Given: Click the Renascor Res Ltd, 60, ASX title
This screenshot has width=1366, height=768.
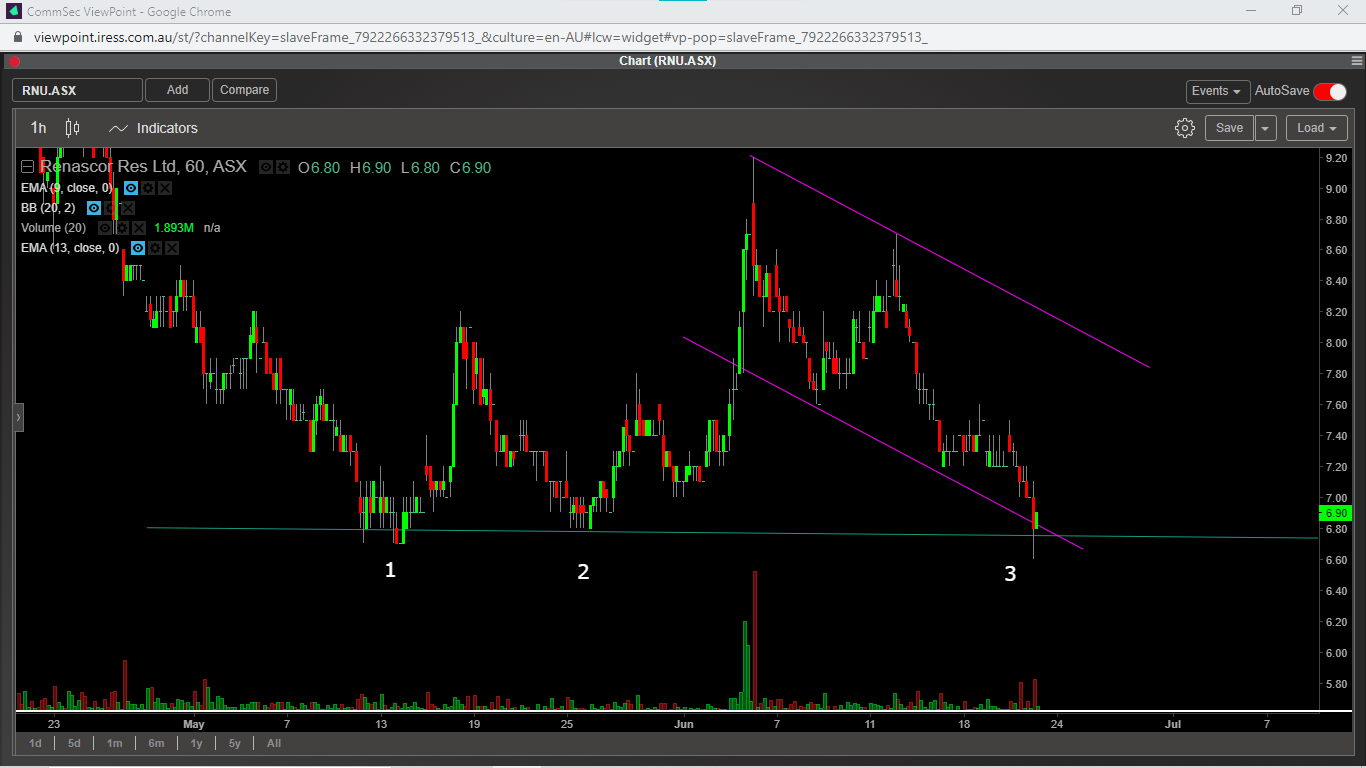Looking at the screenshot, I should pos(143,167).
